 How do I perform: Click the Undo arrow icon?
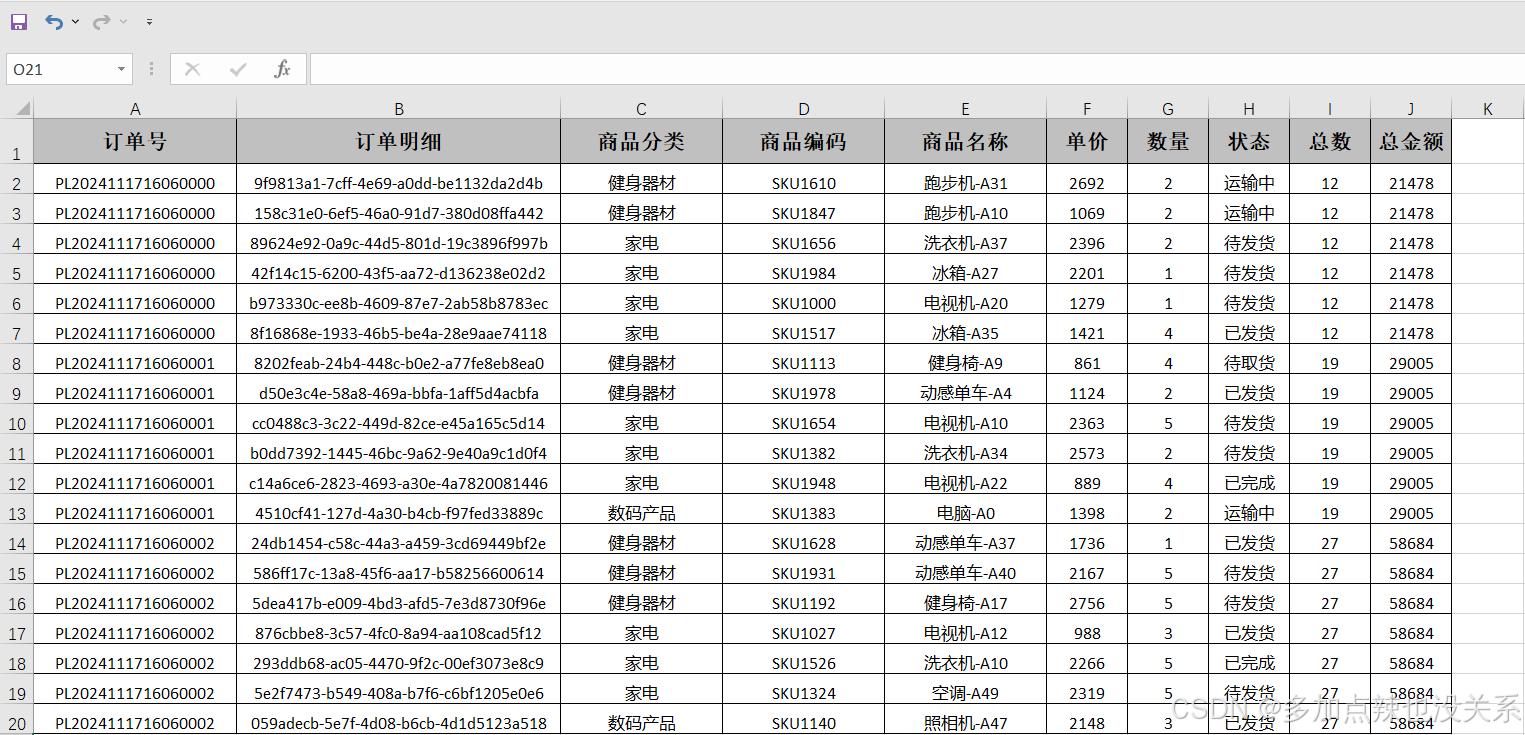[x=54, y=21]
